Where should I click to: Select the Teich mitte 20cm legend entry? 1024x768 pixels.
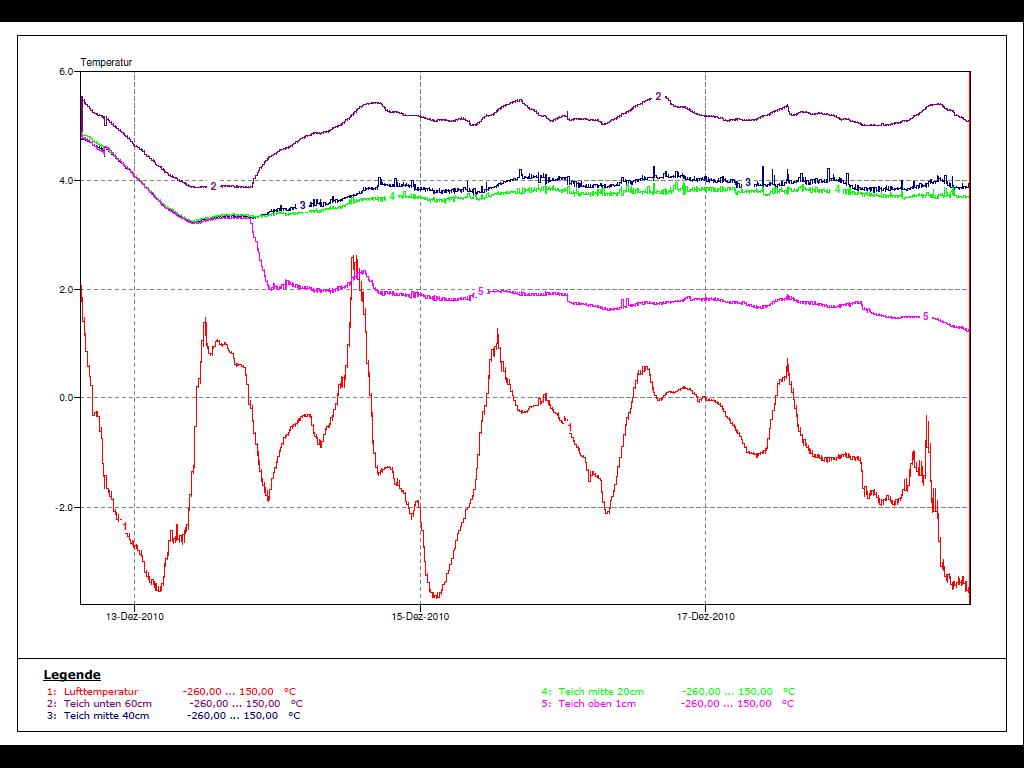click(601, 691)
